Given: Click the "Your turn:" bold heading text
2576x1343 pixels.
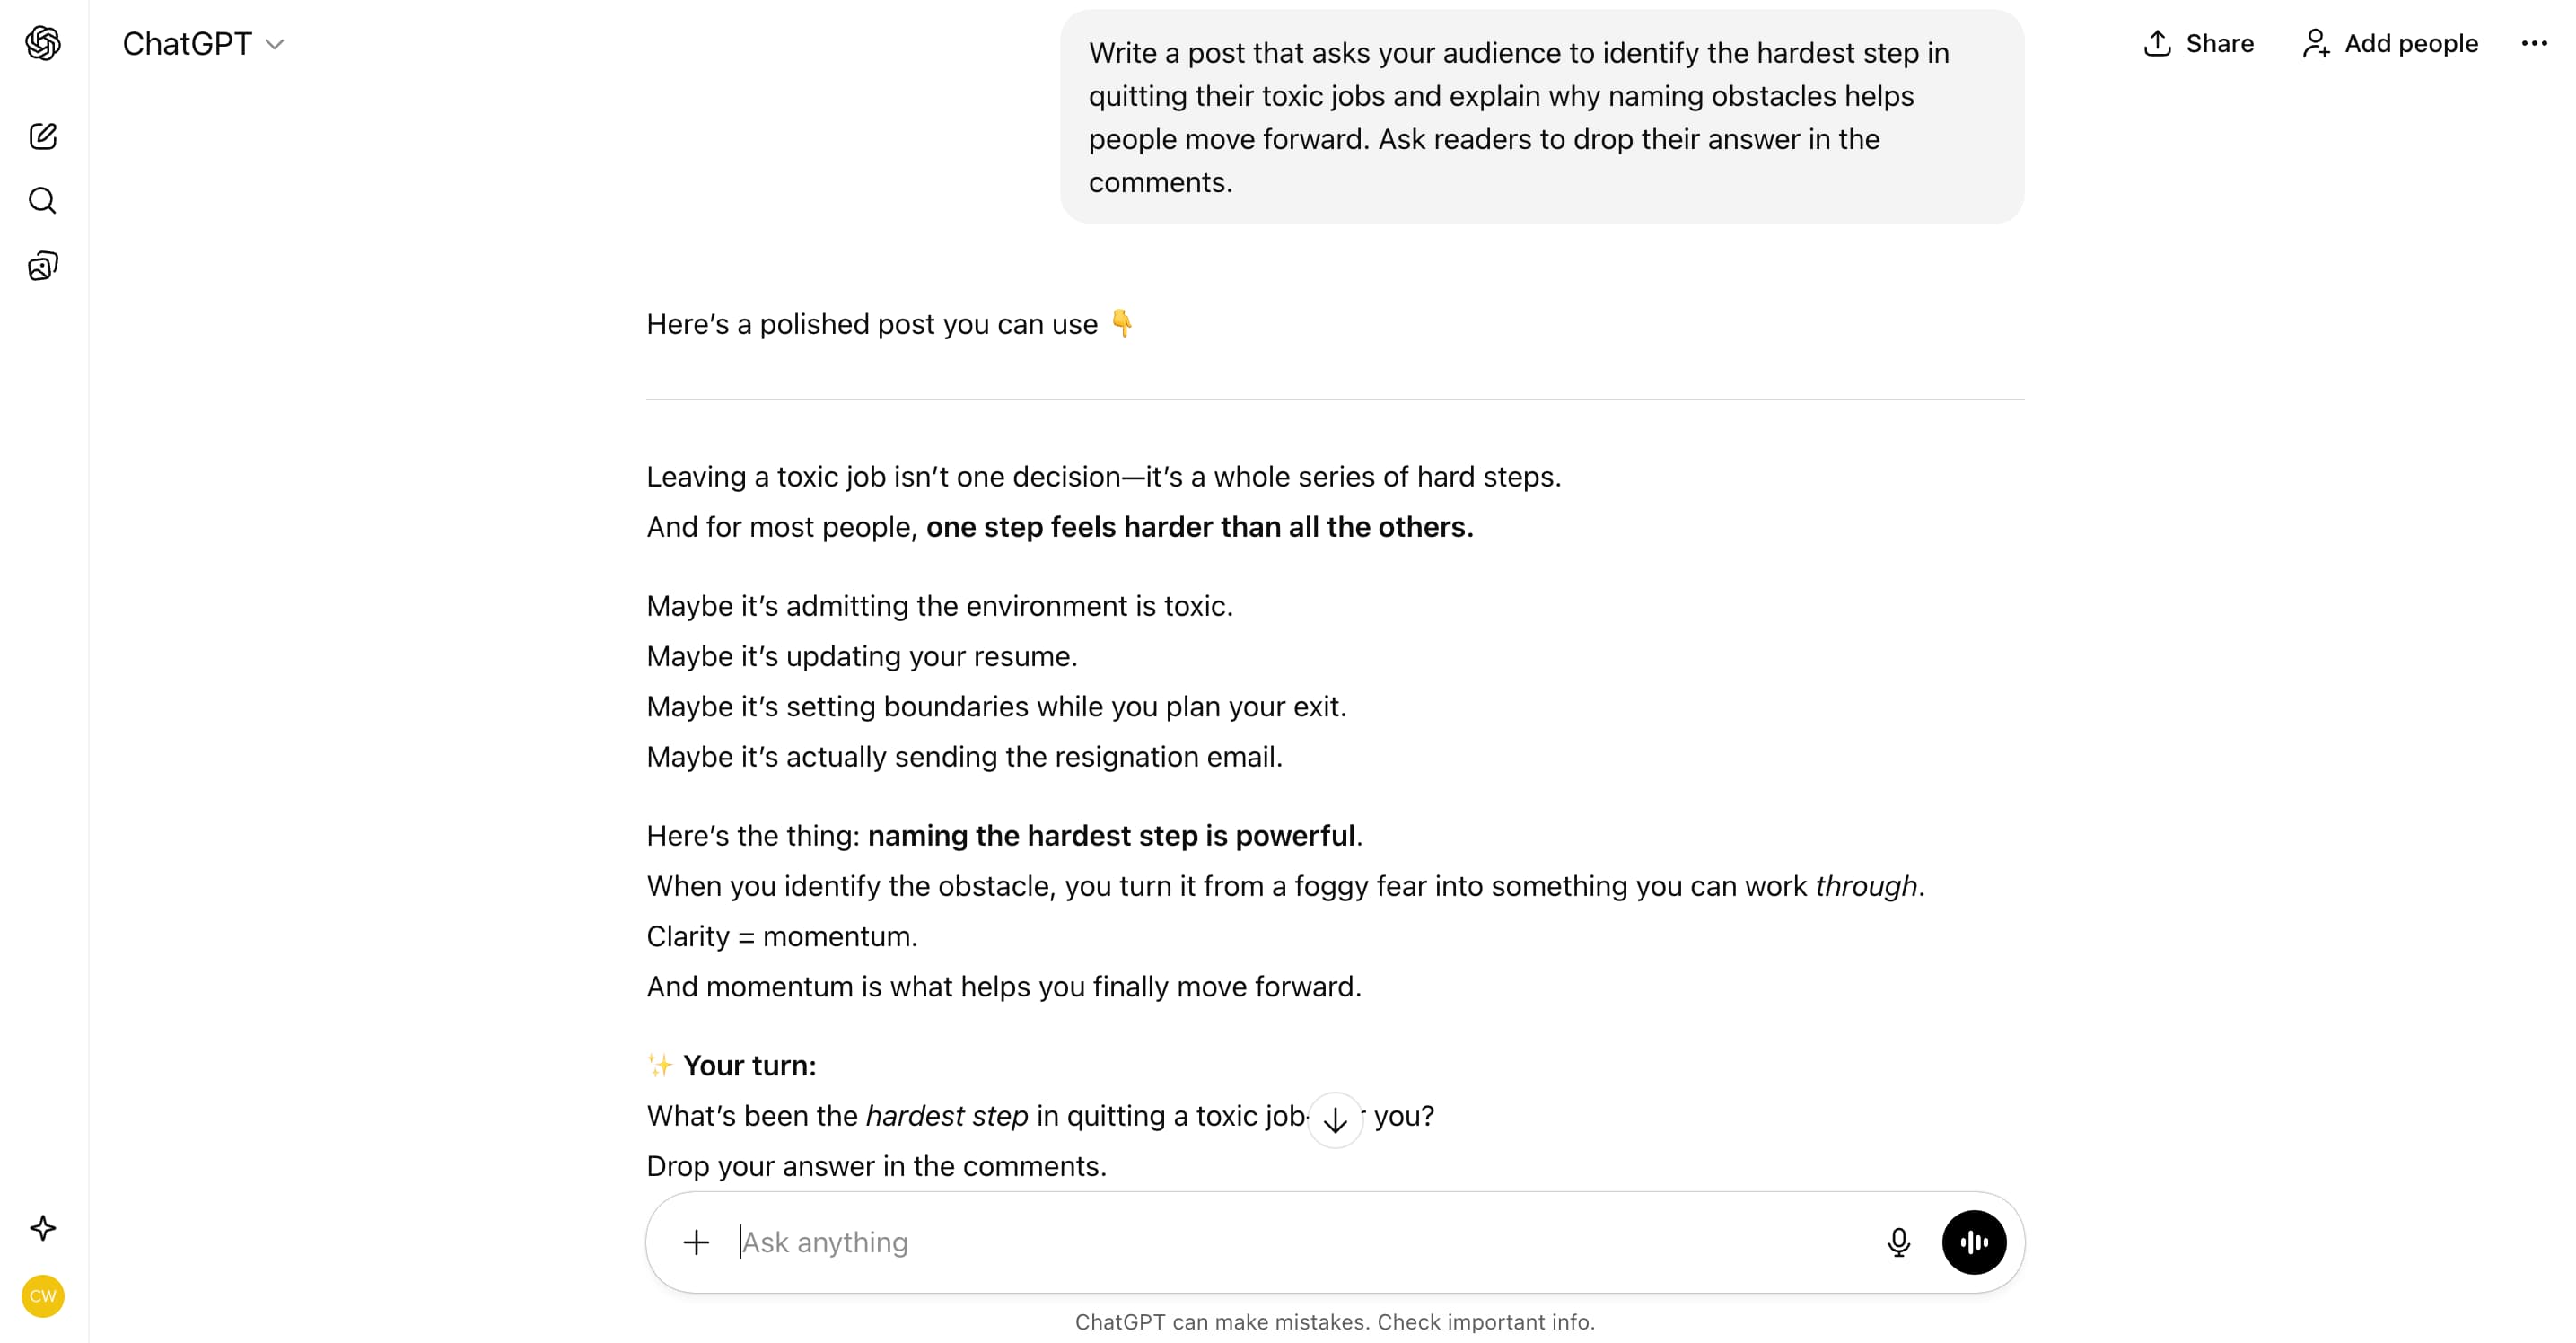Looking at the screenshot, I should pos(749,1065).
